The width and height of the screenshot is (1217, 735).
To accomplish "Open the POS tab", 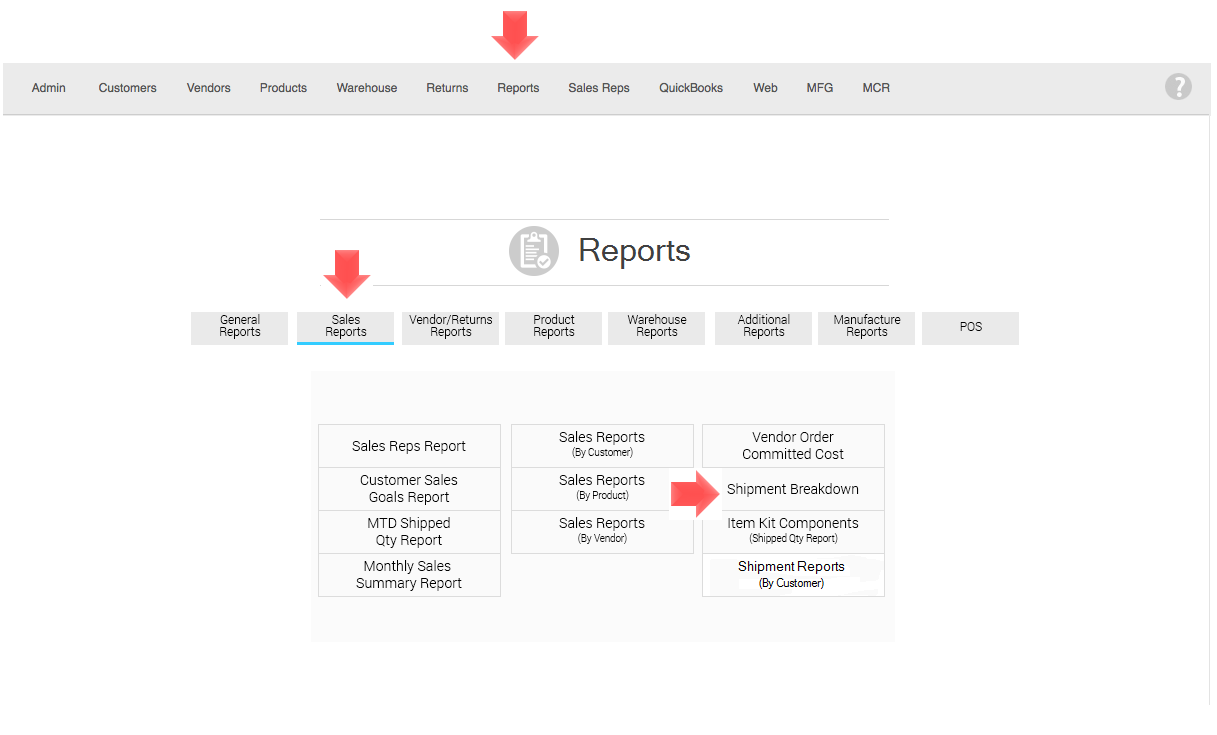I will click(970, 327).
